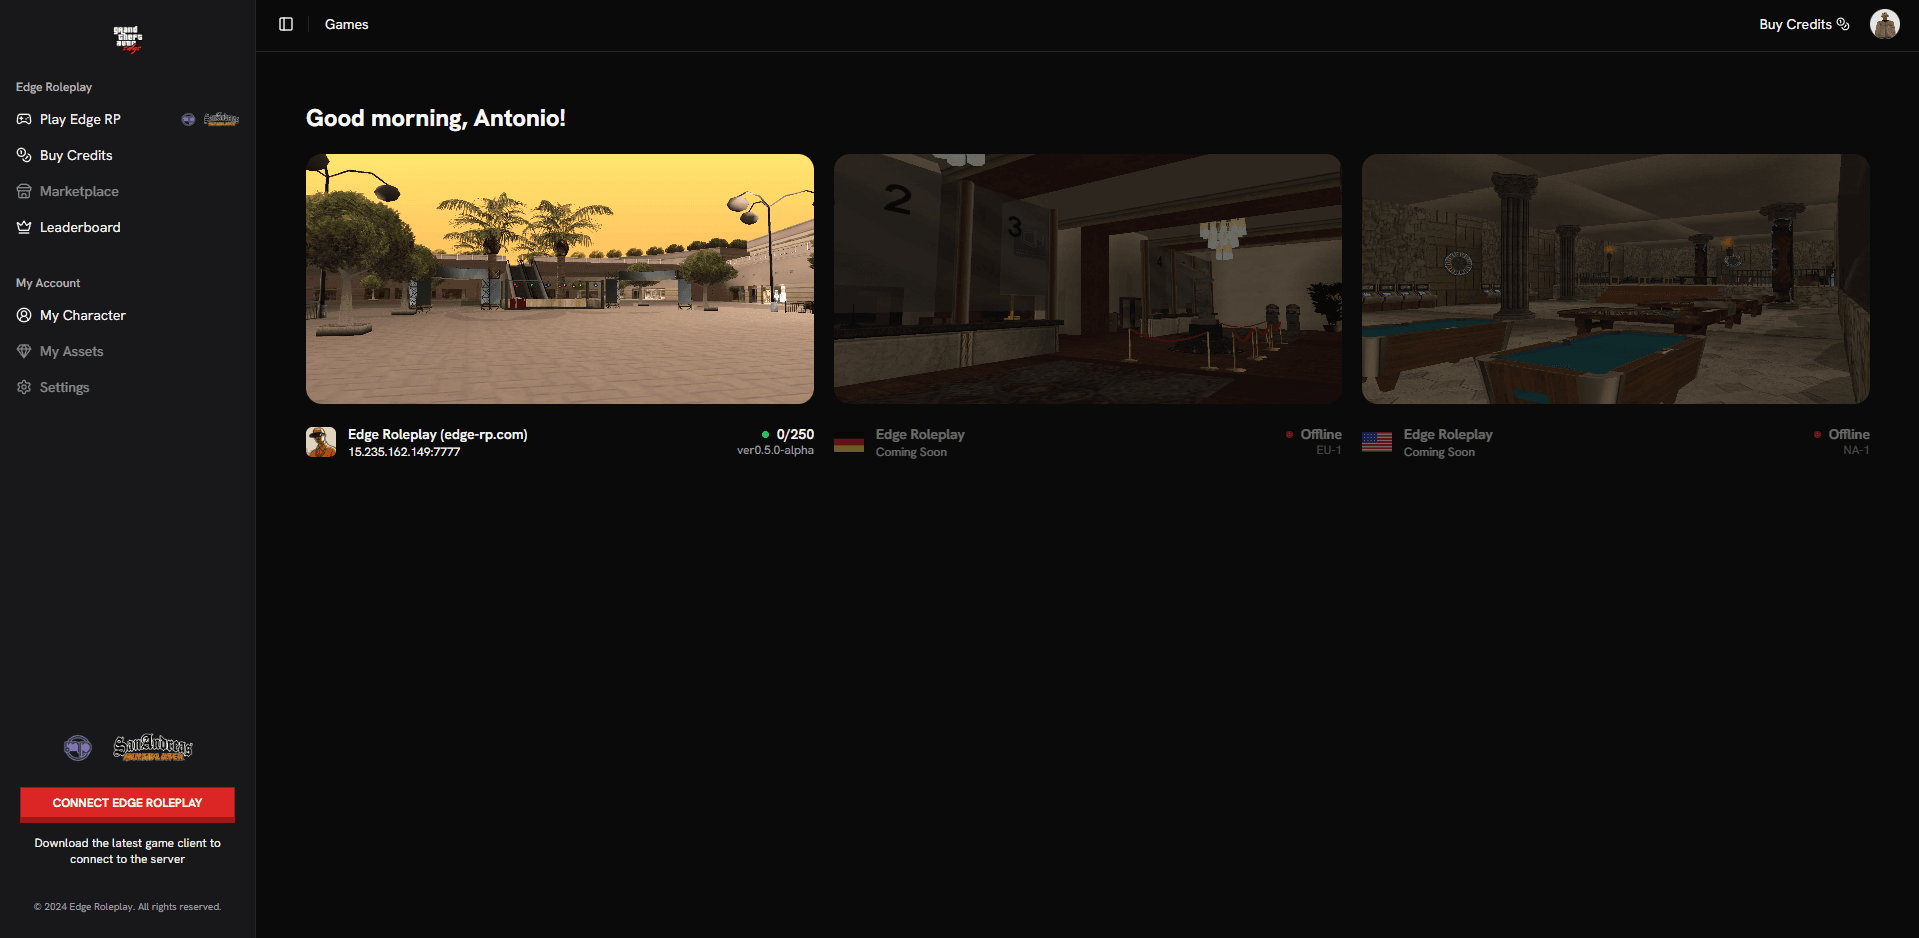Click the controller icon beside Play Edge RP

pos(24,119)
